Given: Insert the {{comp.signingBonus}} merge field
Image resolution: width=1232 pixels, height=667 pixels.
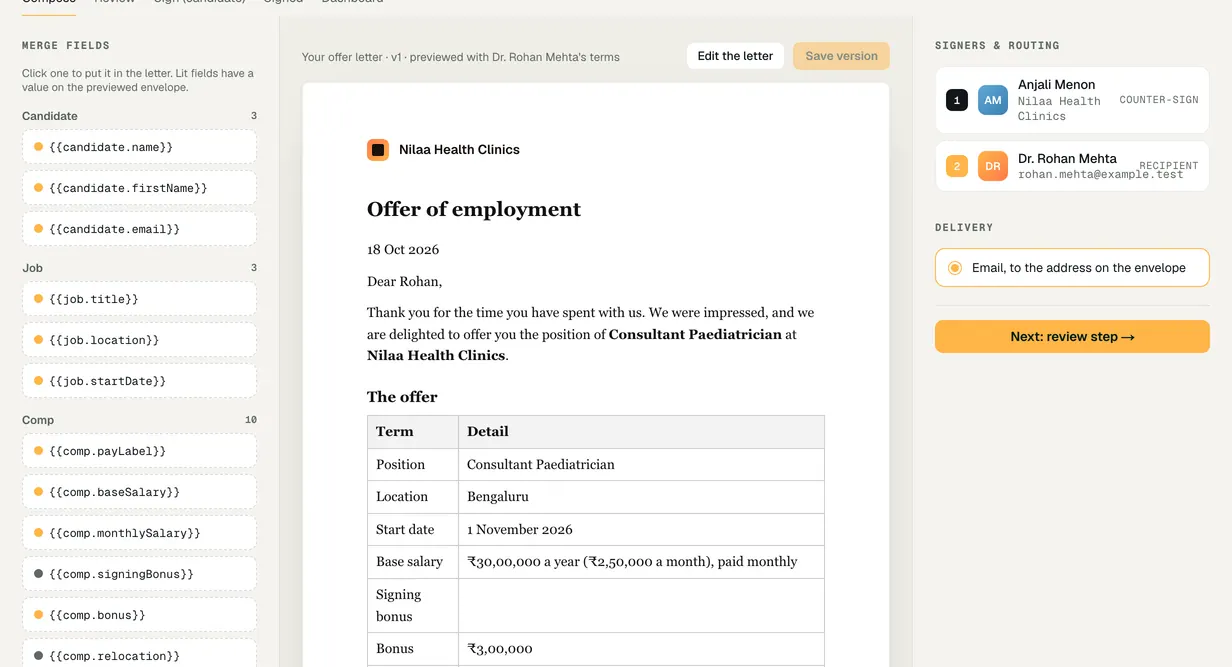Looking at the screenshot, I should (139, 574).
